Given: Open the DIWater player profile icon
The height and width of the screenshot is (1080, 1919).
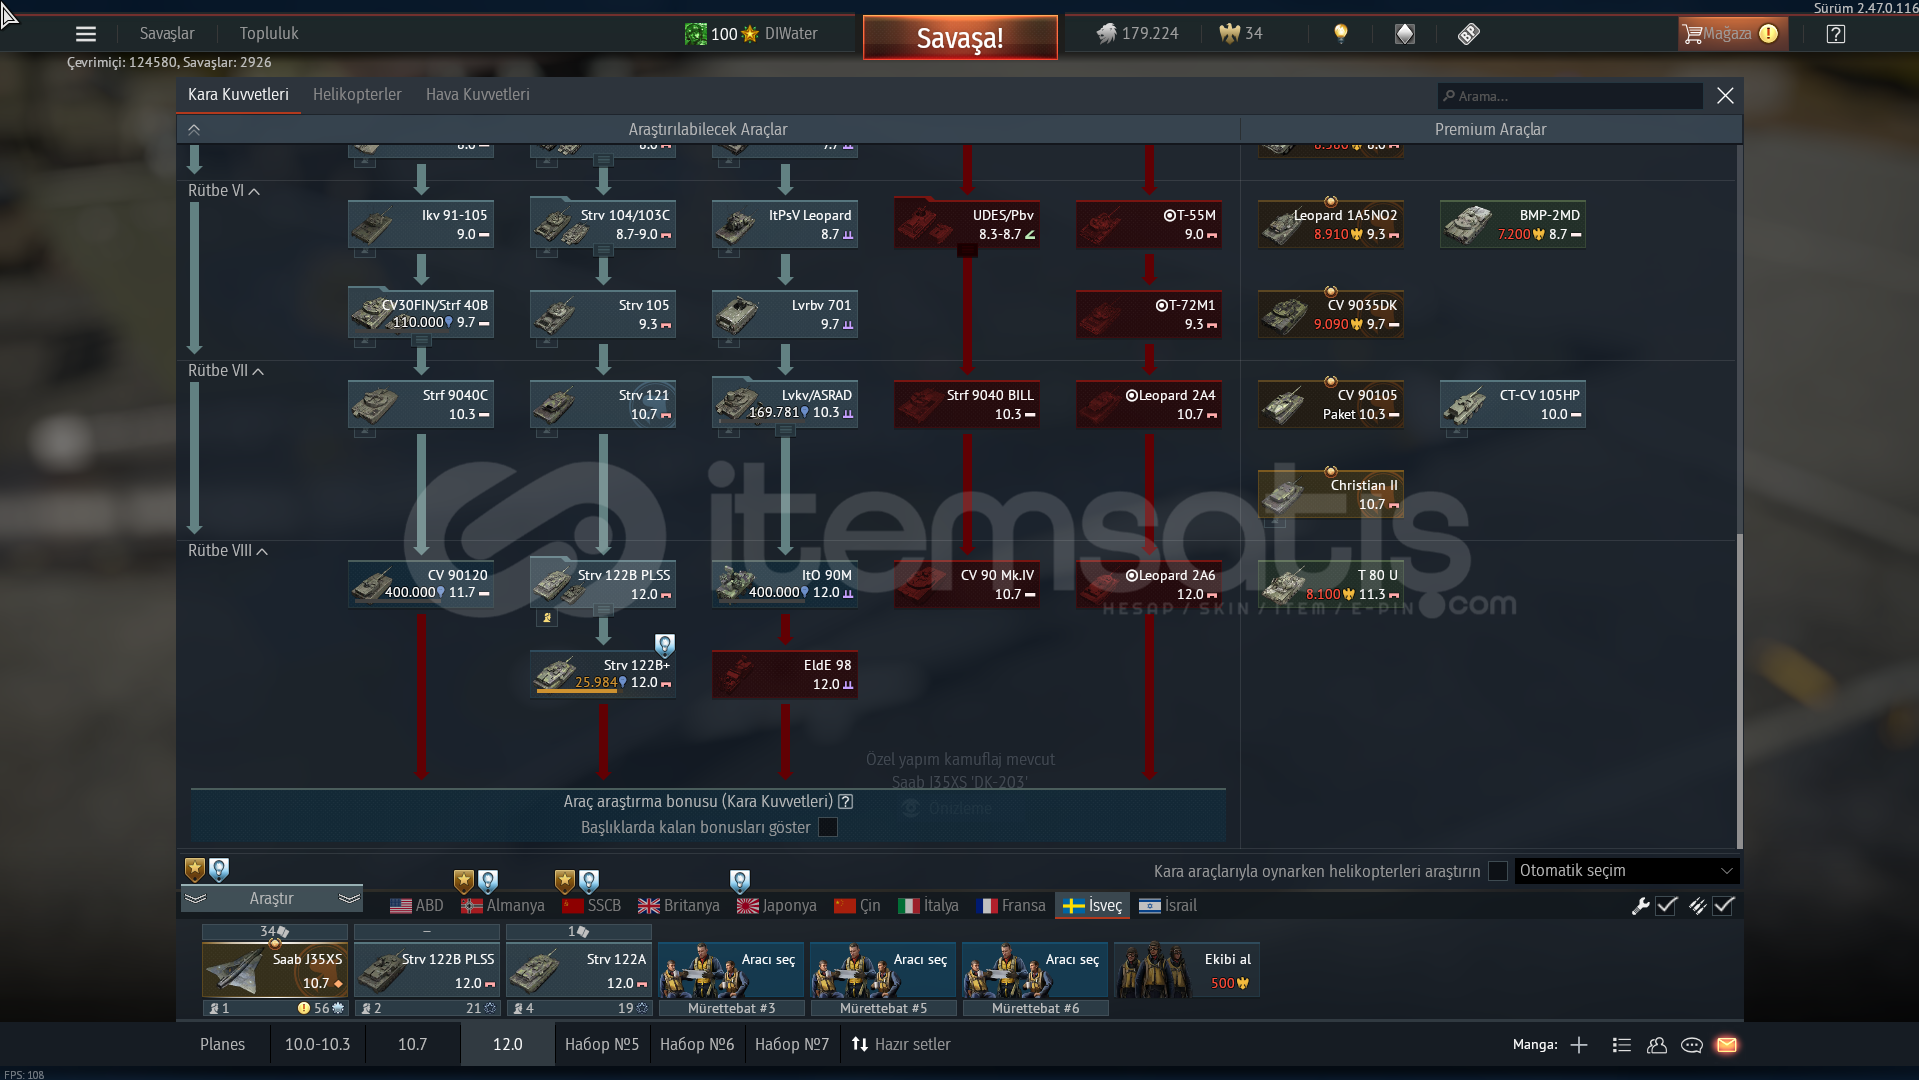Looking at the screenshot, I should (x=696, y=34).
